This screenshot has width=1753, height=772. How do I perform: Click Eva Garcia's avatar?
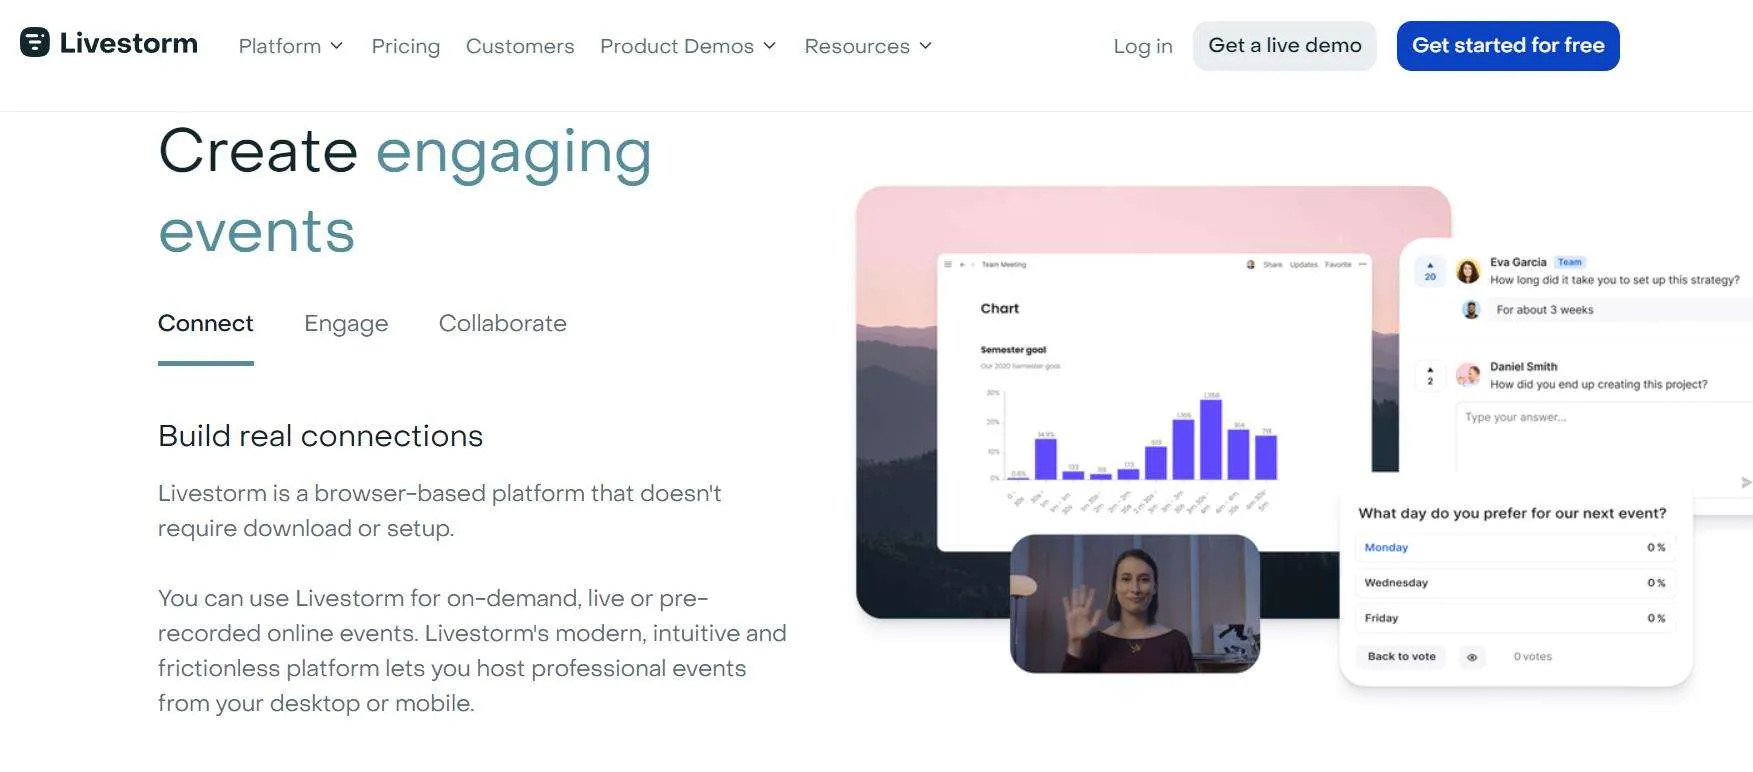click(1468, 271)
